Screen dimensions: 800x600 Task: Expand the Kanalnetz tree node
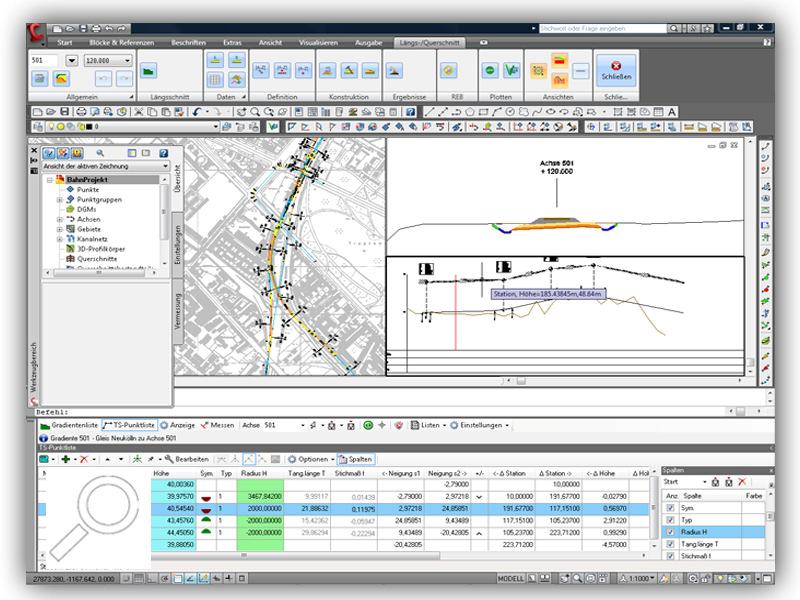60,239
